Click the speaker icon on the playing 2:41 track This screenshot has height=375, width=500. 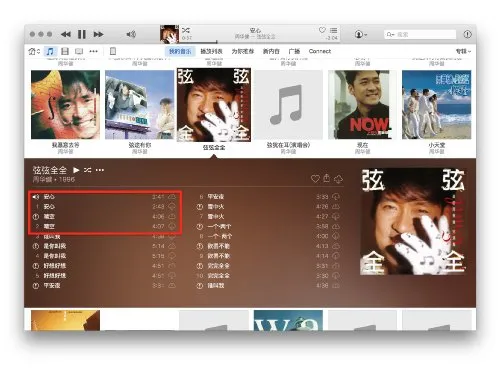[x=36, y=197]
